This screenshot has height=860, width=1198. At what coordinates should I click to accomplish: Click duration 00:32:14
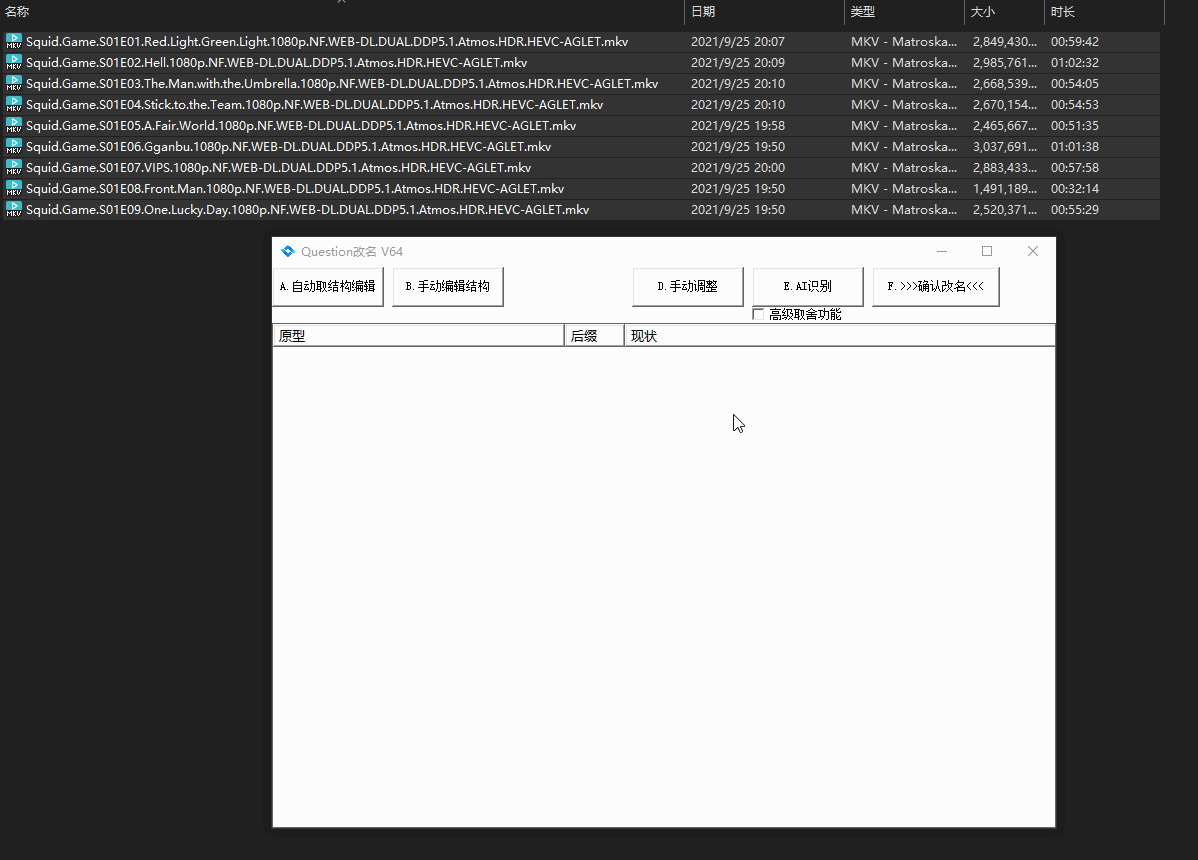[x=1074, y=189]
